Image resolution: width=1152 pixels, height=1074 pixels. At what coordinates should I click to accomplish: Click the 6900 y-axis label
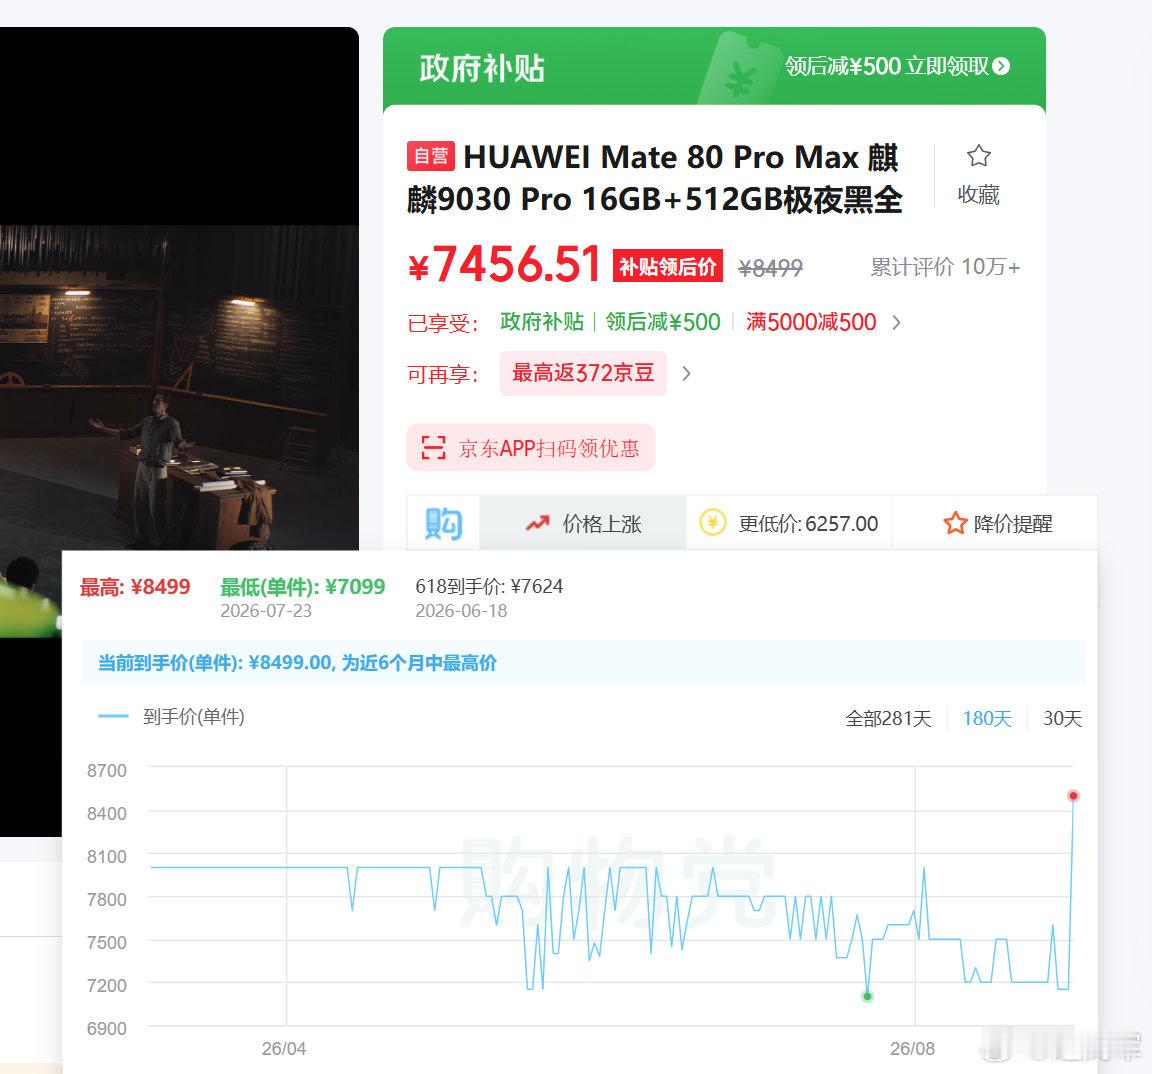click(107, 1028)
